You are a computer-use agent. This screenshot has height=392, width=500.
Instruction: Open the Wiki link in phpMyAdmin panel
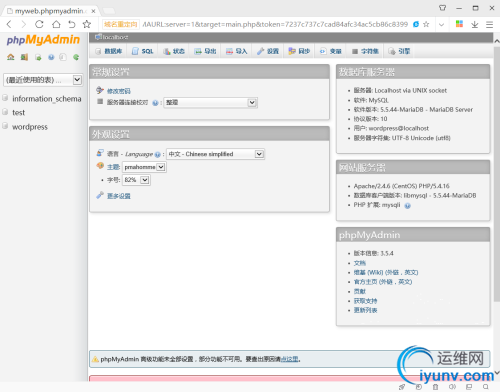point(386,272)
